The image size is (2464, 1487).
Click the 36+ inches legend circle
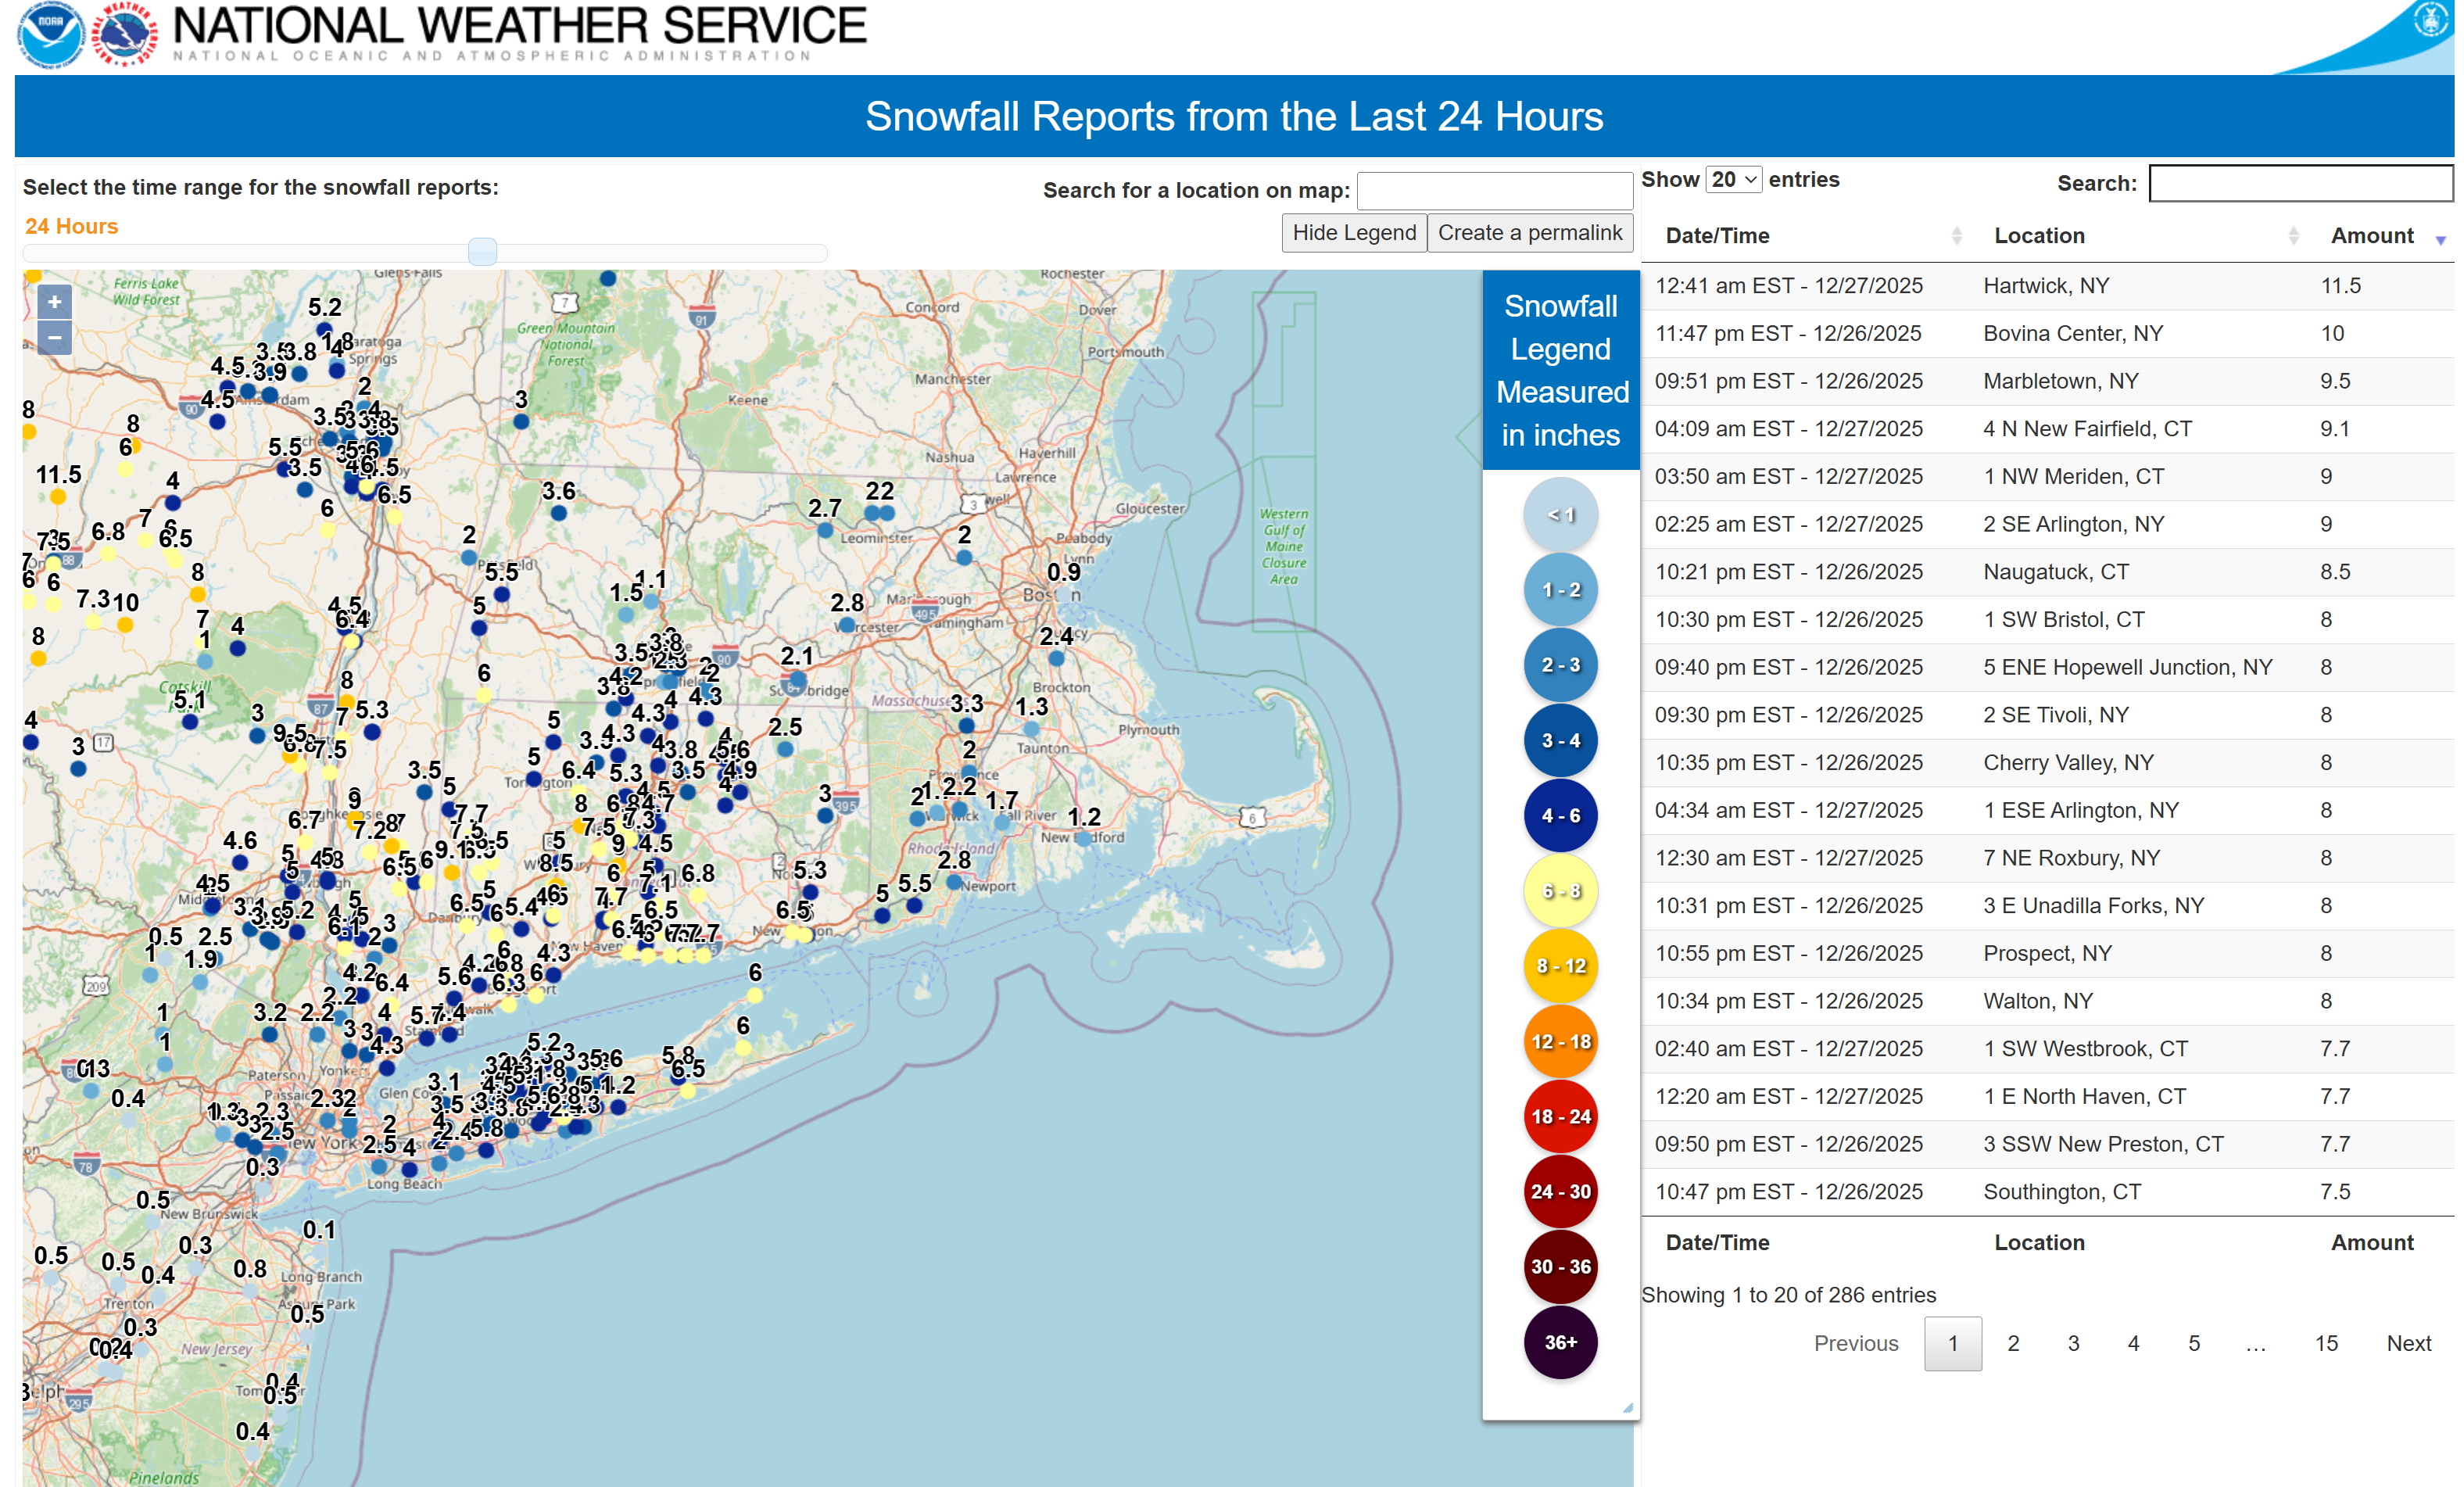click(x=1560, y=1342)
